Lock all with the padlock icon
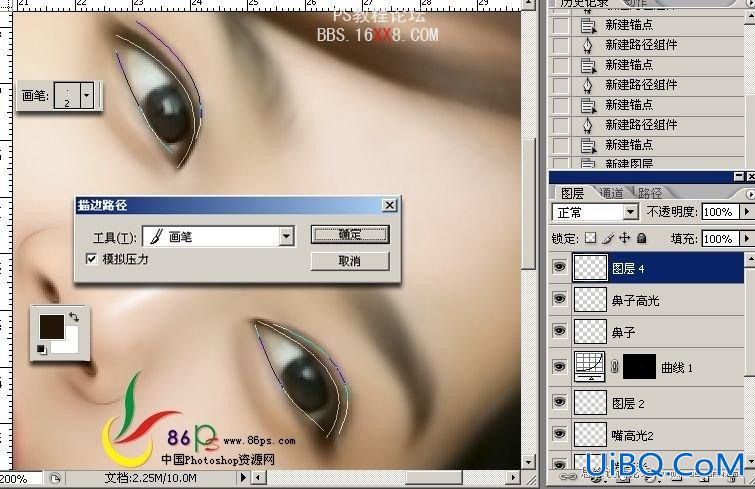 [641, 238]
